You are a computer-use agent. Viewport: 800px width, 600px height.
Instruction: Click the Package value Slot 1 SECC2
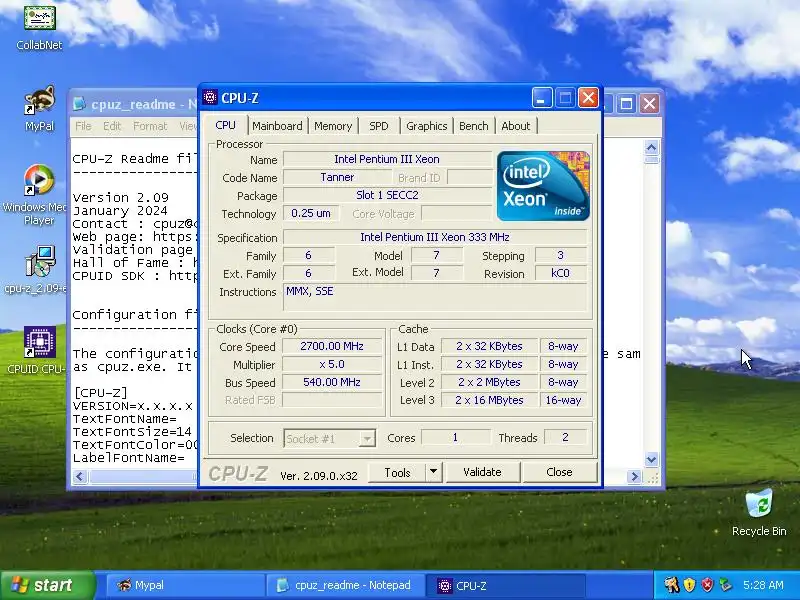coord(387,195)
